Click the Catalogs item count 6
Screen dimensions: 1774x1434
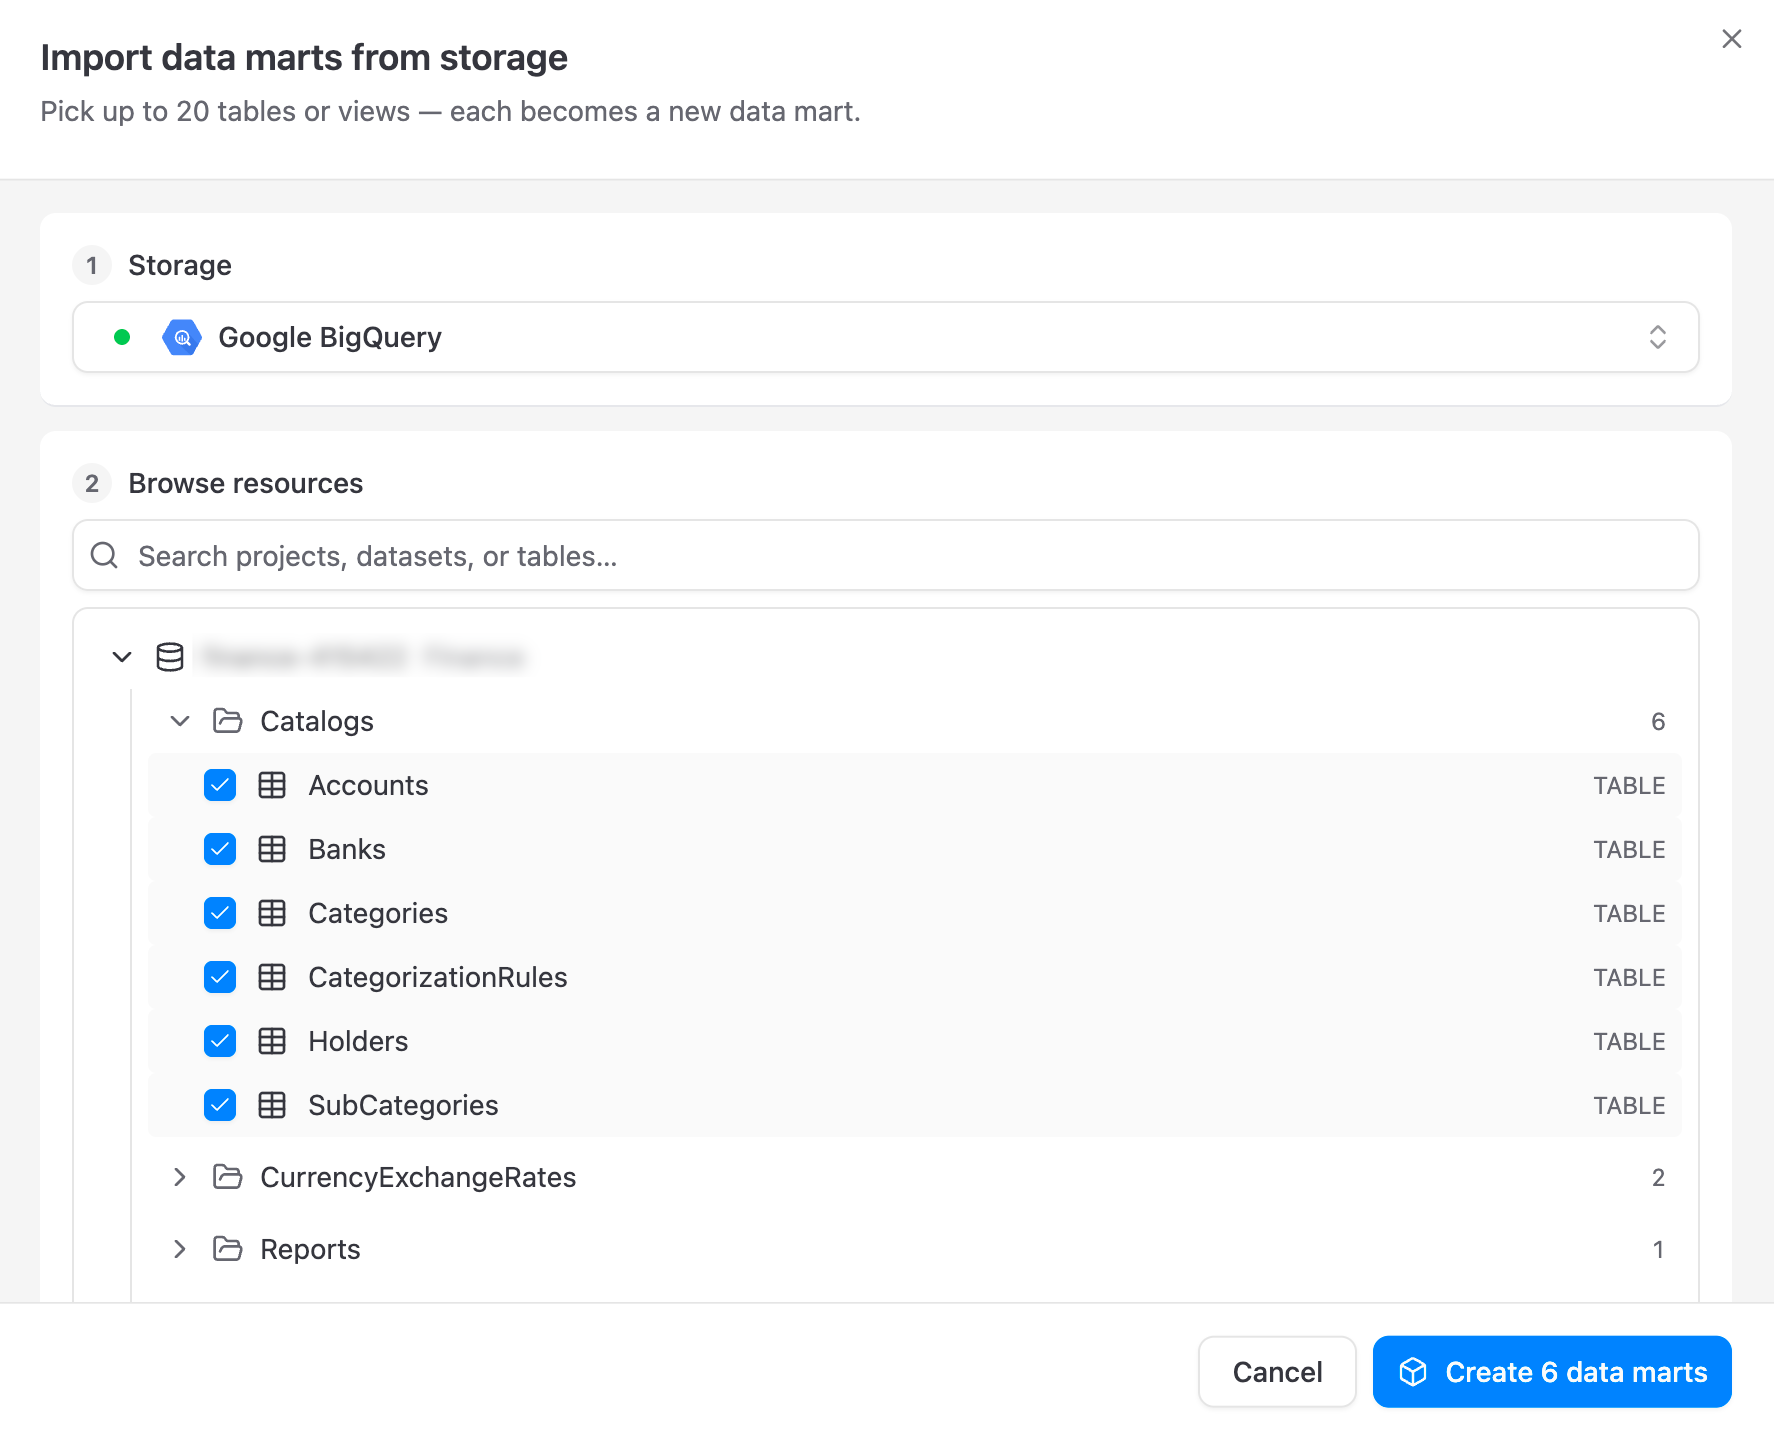(x=1657, y=722)
